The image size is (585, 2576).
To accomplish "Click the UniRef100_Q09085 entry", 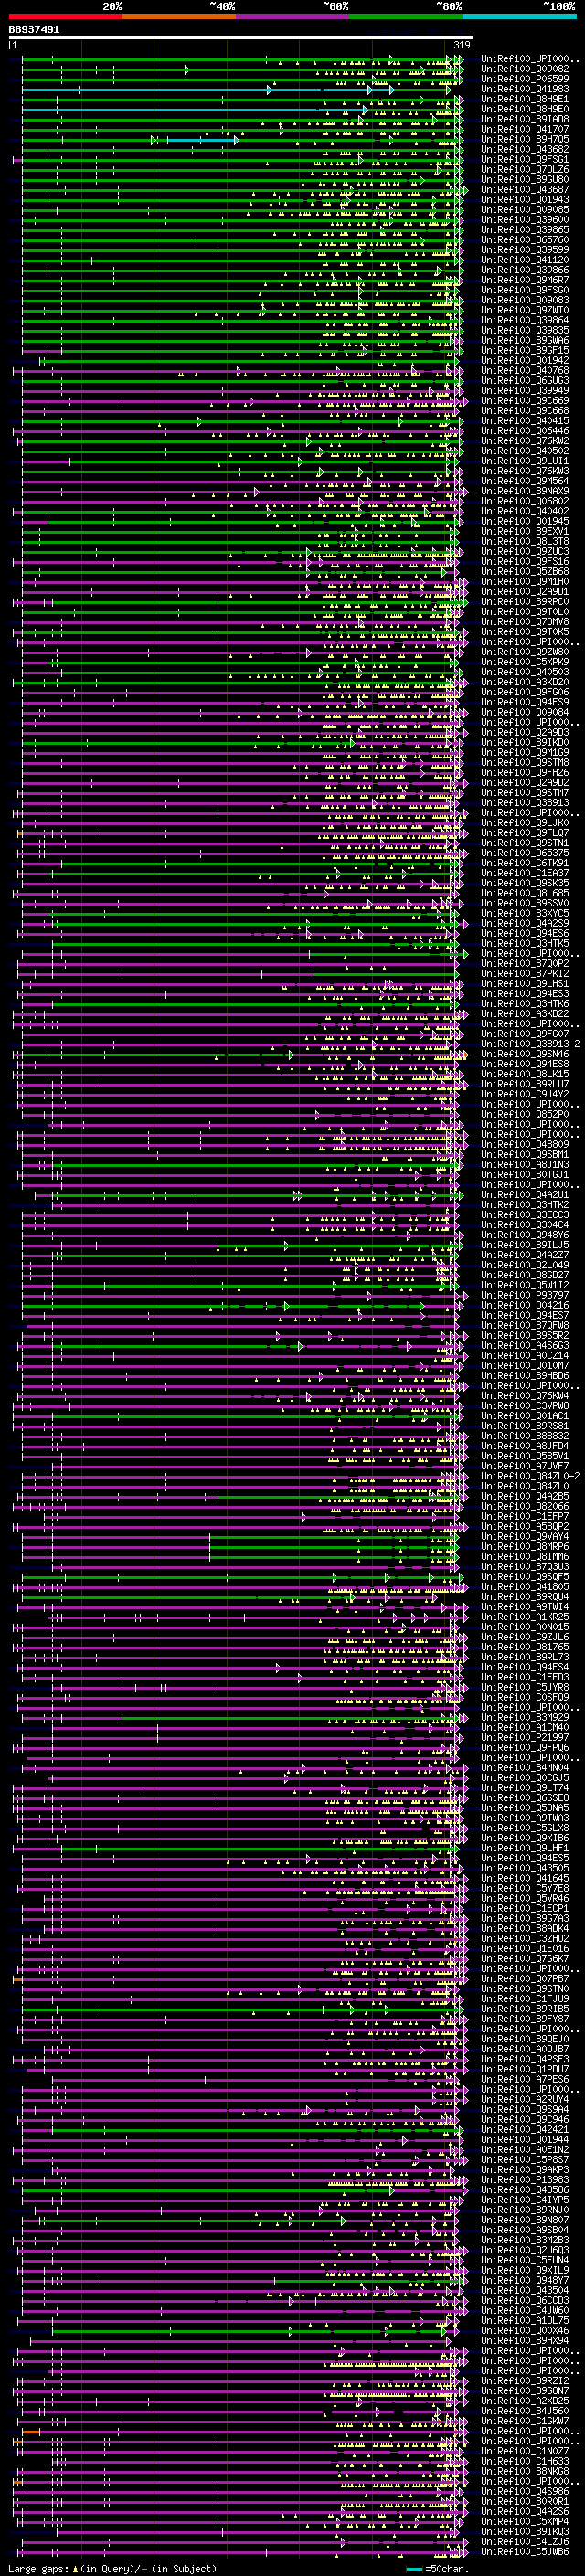I will 525,209.
